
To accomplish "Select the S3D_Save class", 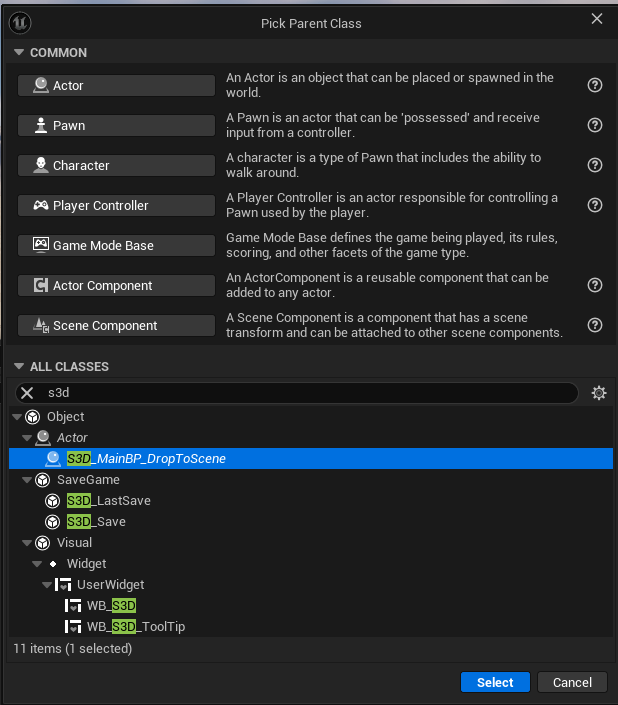I will 311,522.
